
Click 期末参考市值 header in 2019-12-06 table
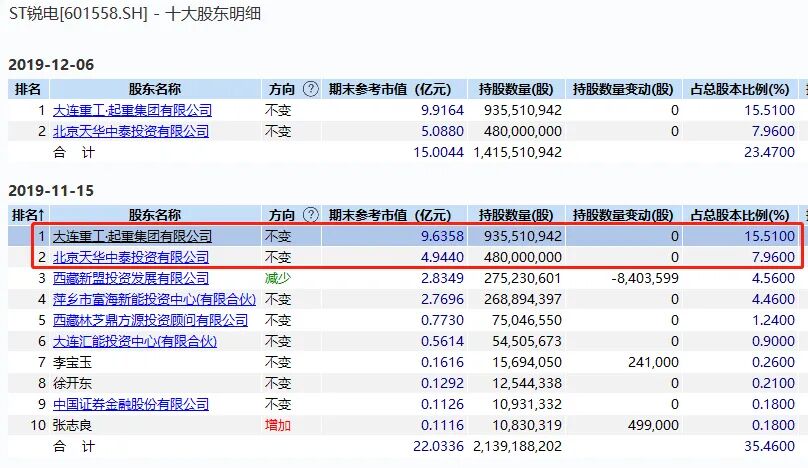click(x=390, y=89)
